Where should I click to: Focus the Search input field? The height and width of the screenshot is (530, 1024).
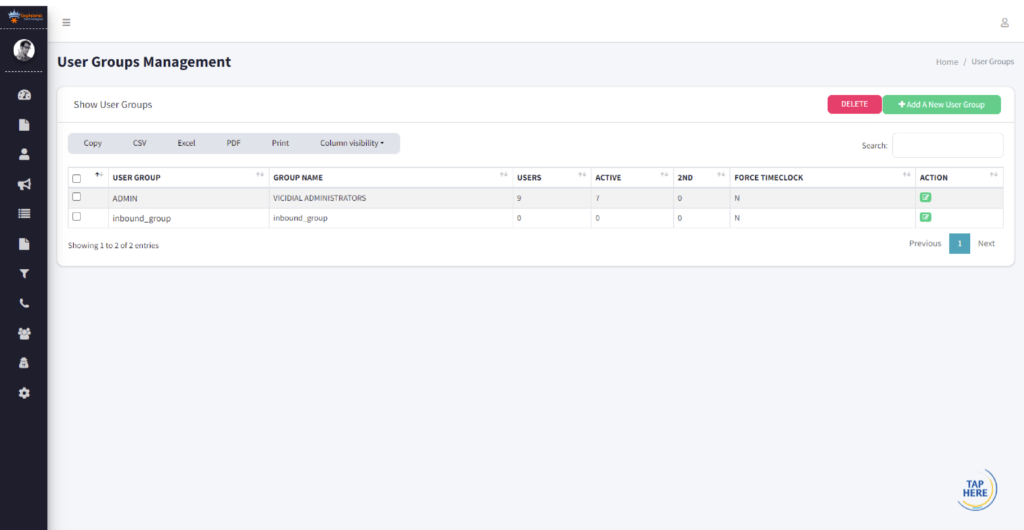point(947,145)
